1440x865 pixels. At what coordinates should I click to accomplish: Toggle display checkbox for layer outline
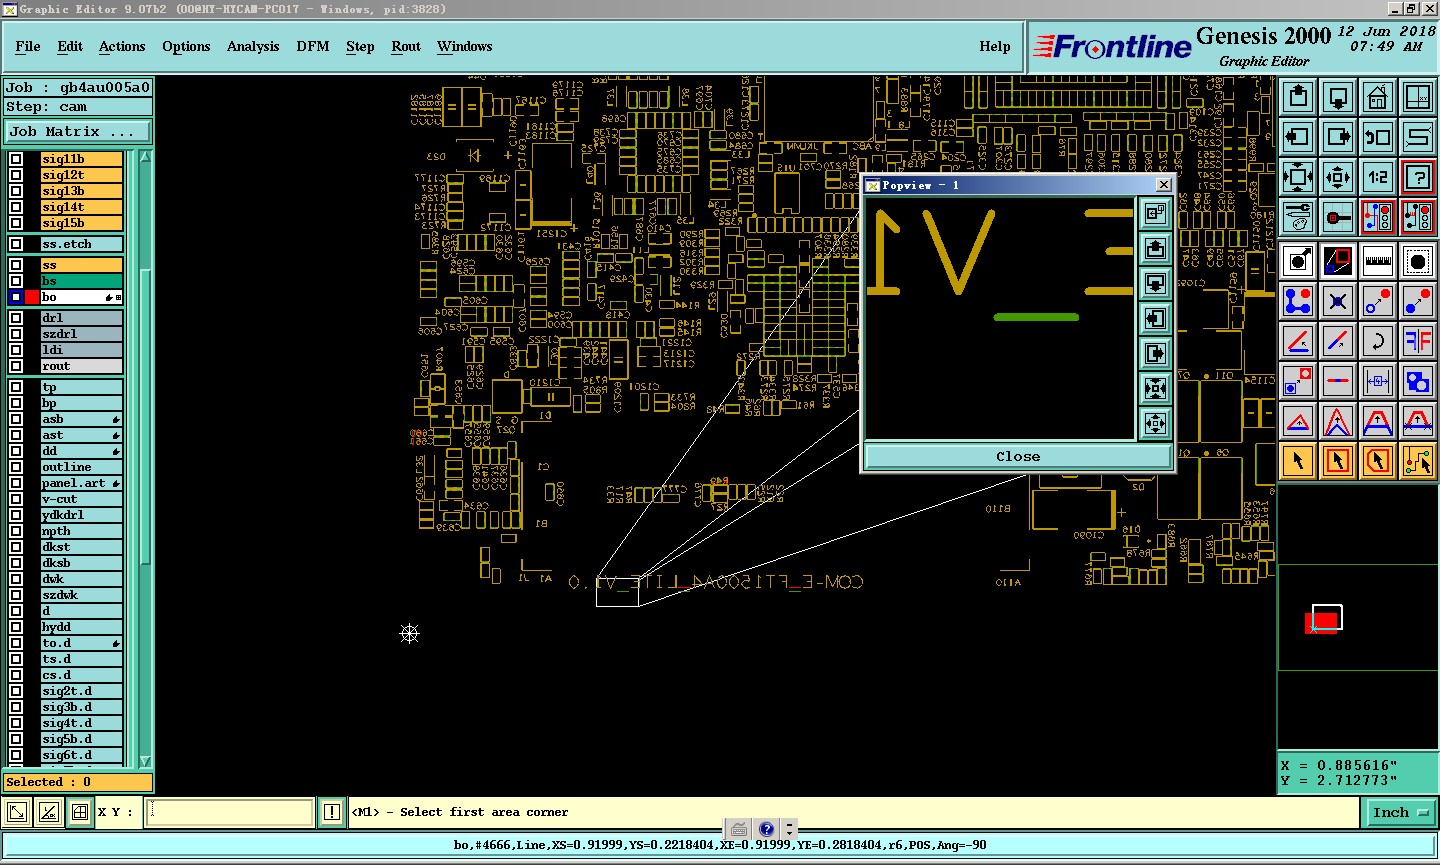(x=16, y=467)
